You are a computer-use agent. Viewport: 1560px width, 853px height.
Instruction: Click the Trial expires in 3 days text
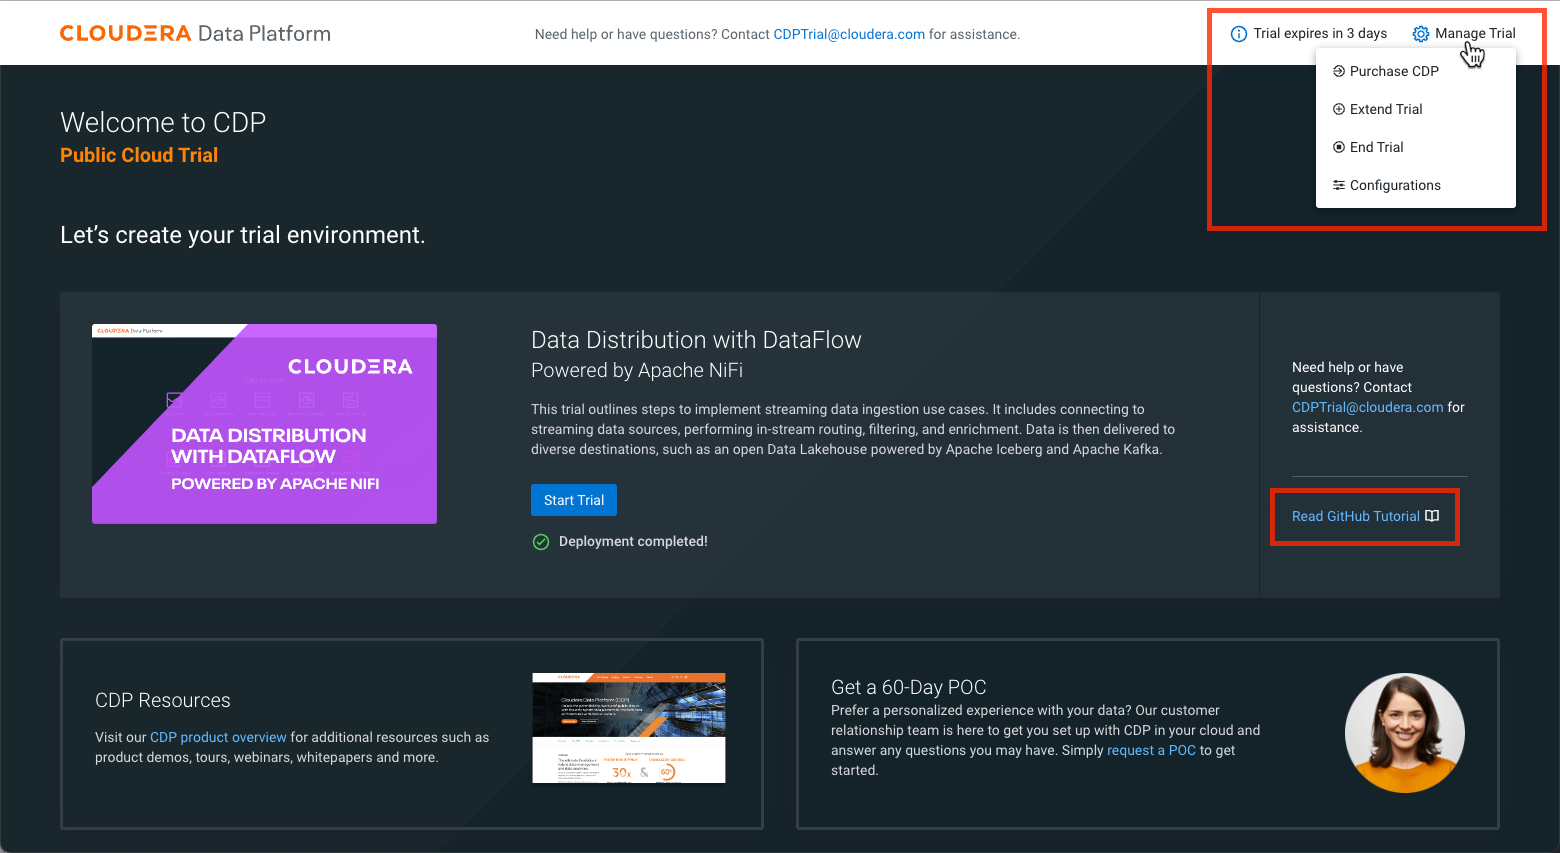(1320, 34)
